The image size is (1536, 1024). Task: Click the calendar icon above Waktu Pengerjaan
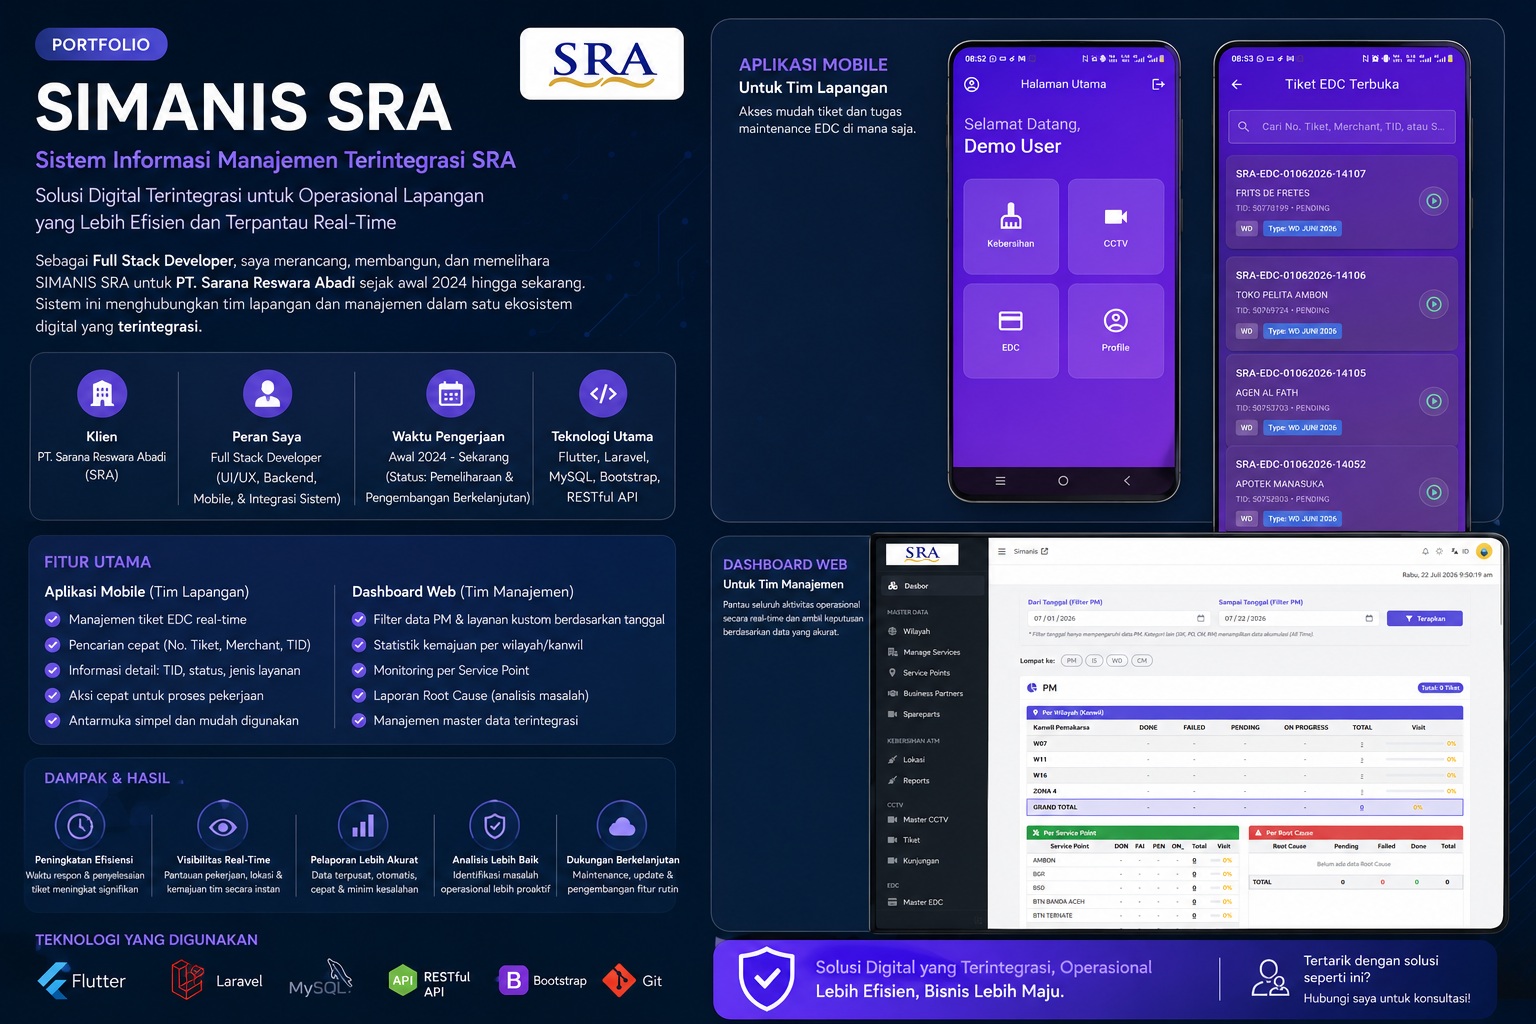click(451, 394)
